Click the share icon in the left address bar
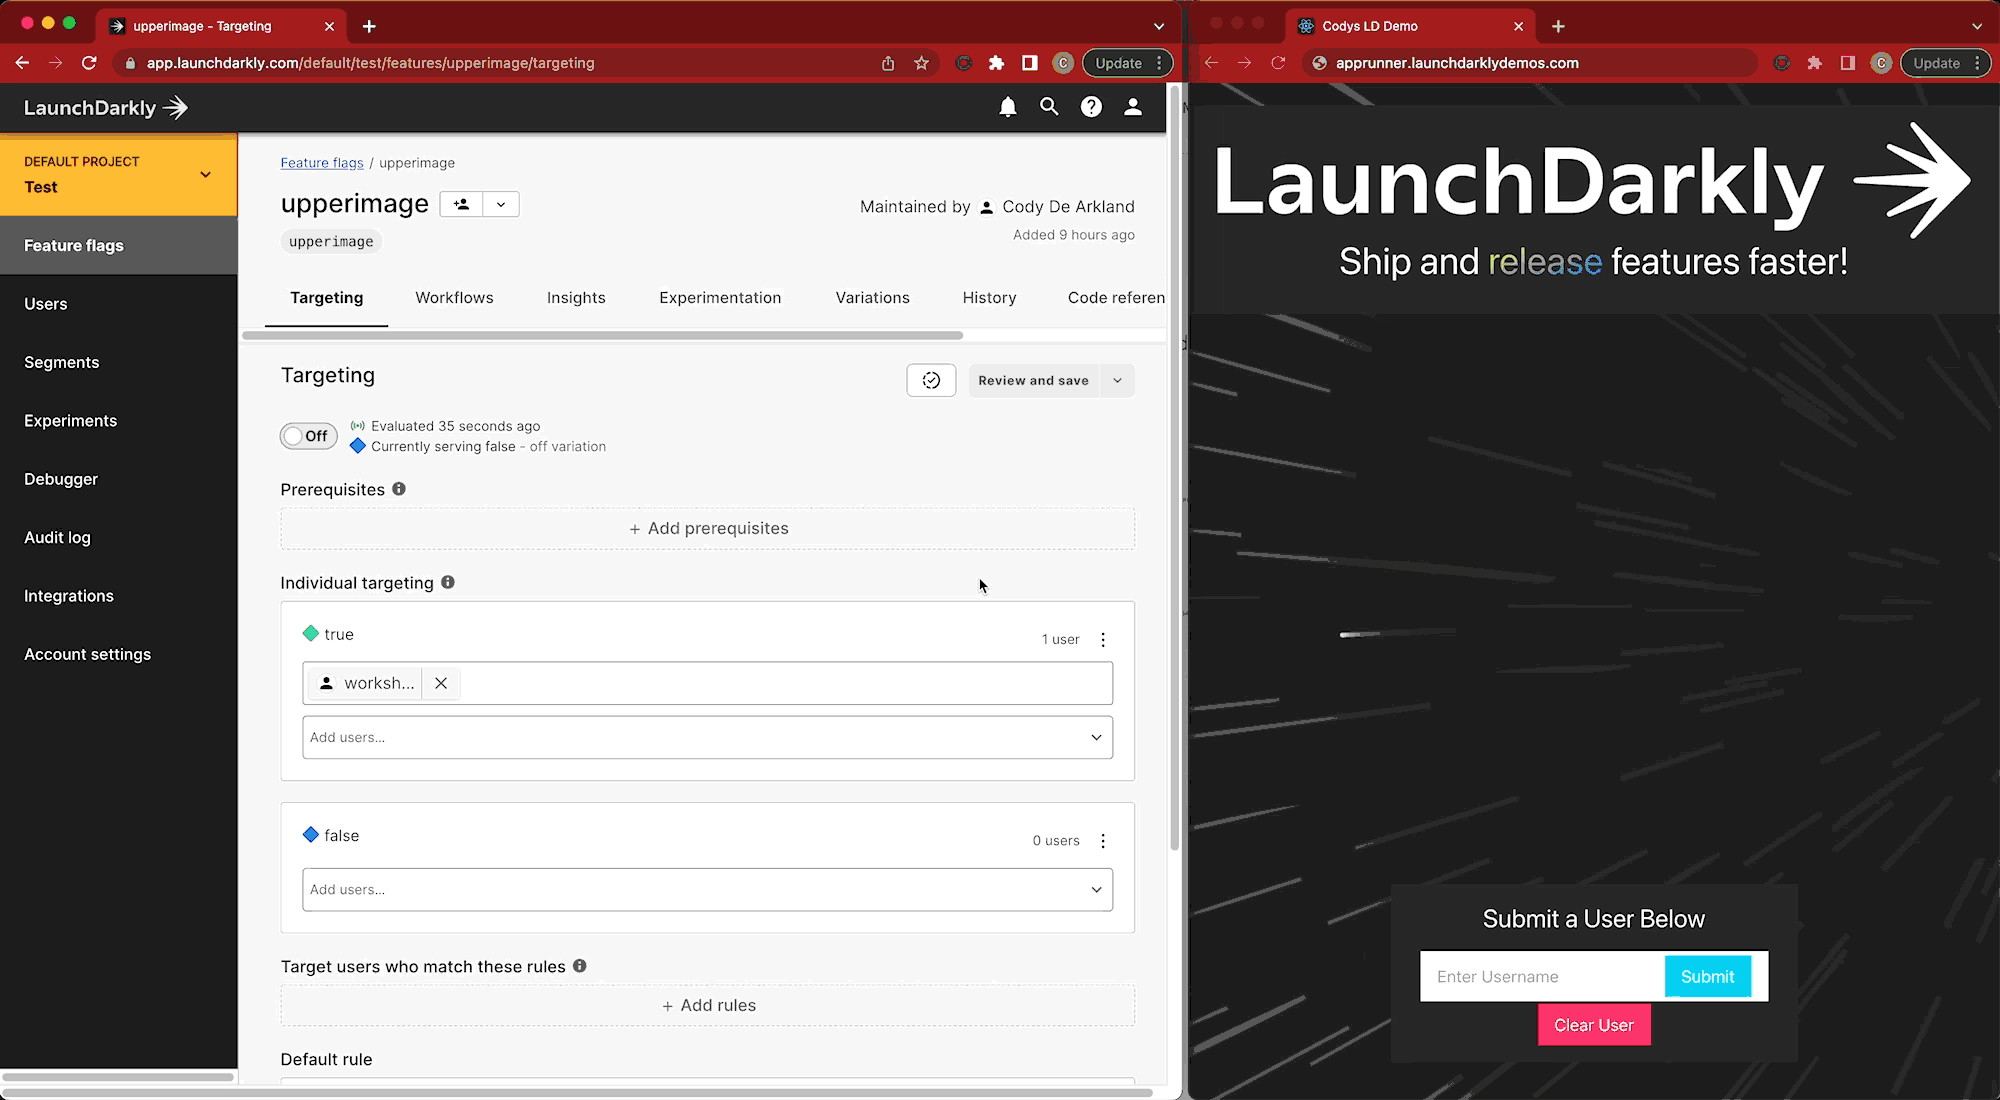Image resolution: width=2000 pixels, height=1100 pixels. (888, 63)
